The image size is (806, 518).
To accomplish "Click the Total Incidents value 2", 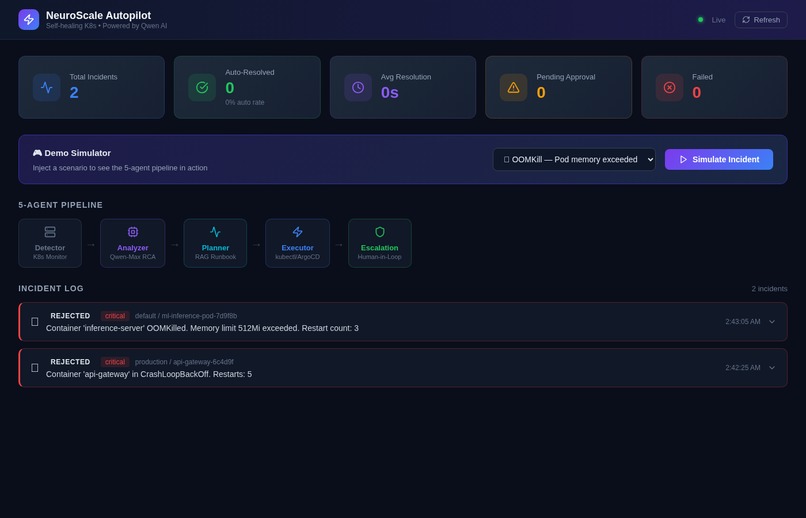I will (74, 92).
